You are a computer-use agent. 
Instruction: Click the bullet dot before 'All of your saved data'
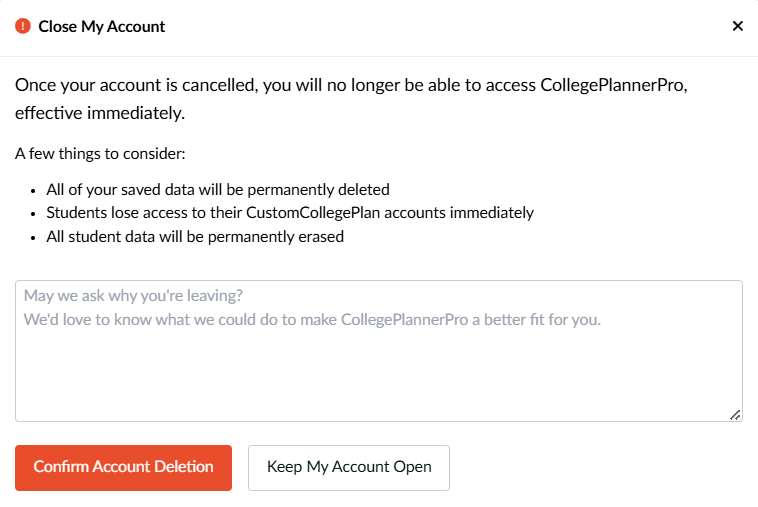(x=33, y=191)
